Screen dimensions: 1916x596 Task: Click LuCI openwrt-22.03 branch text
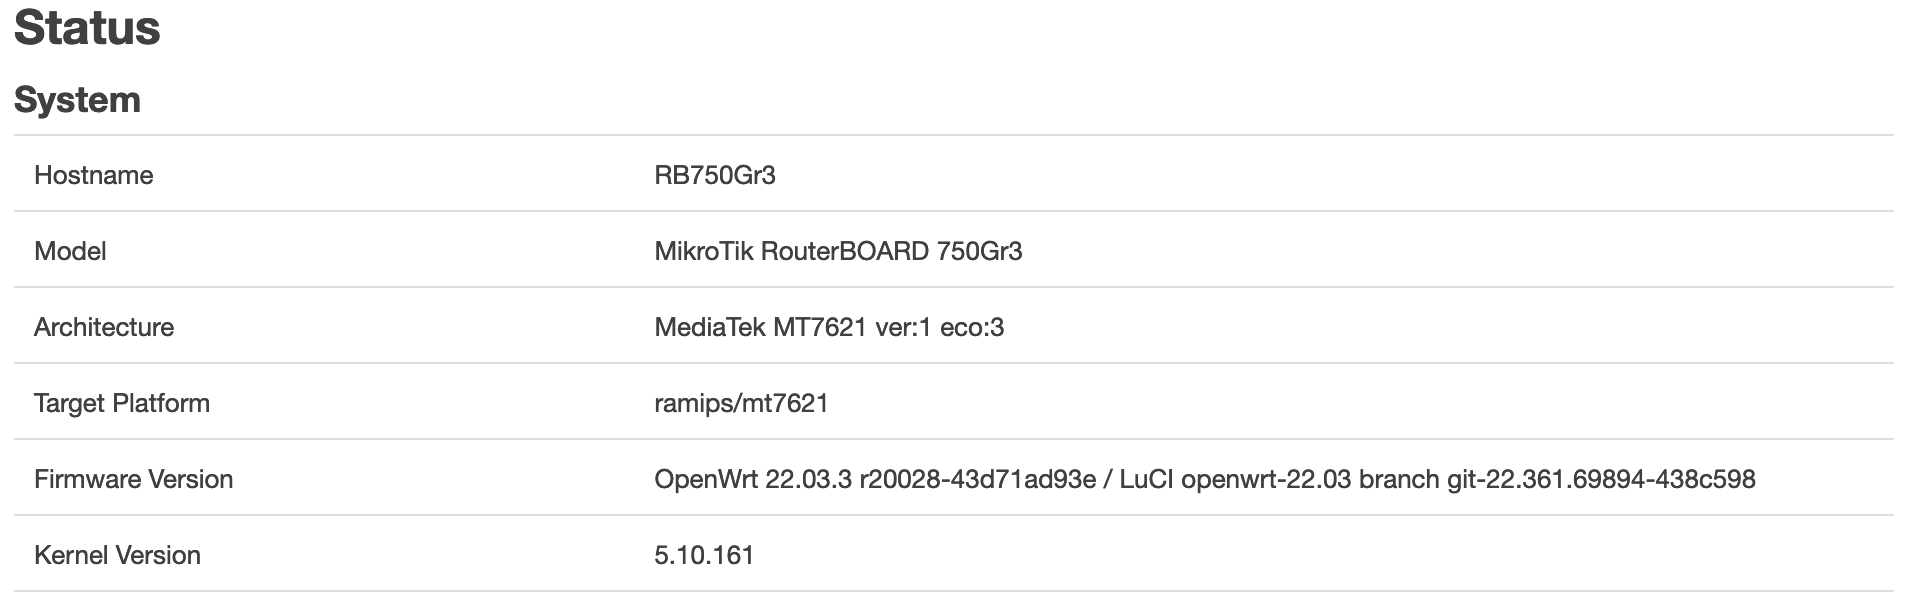(1279, 479)
